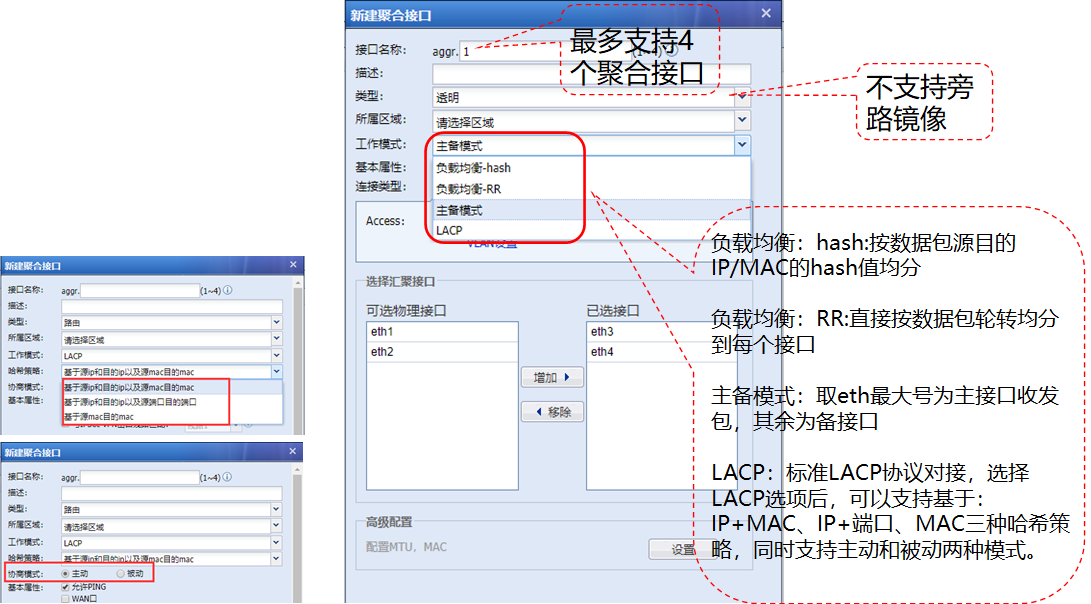The image size is (1091, 604).
Task: Choose 基于源mac目的mac option
Action: click(x=172, y=417)
